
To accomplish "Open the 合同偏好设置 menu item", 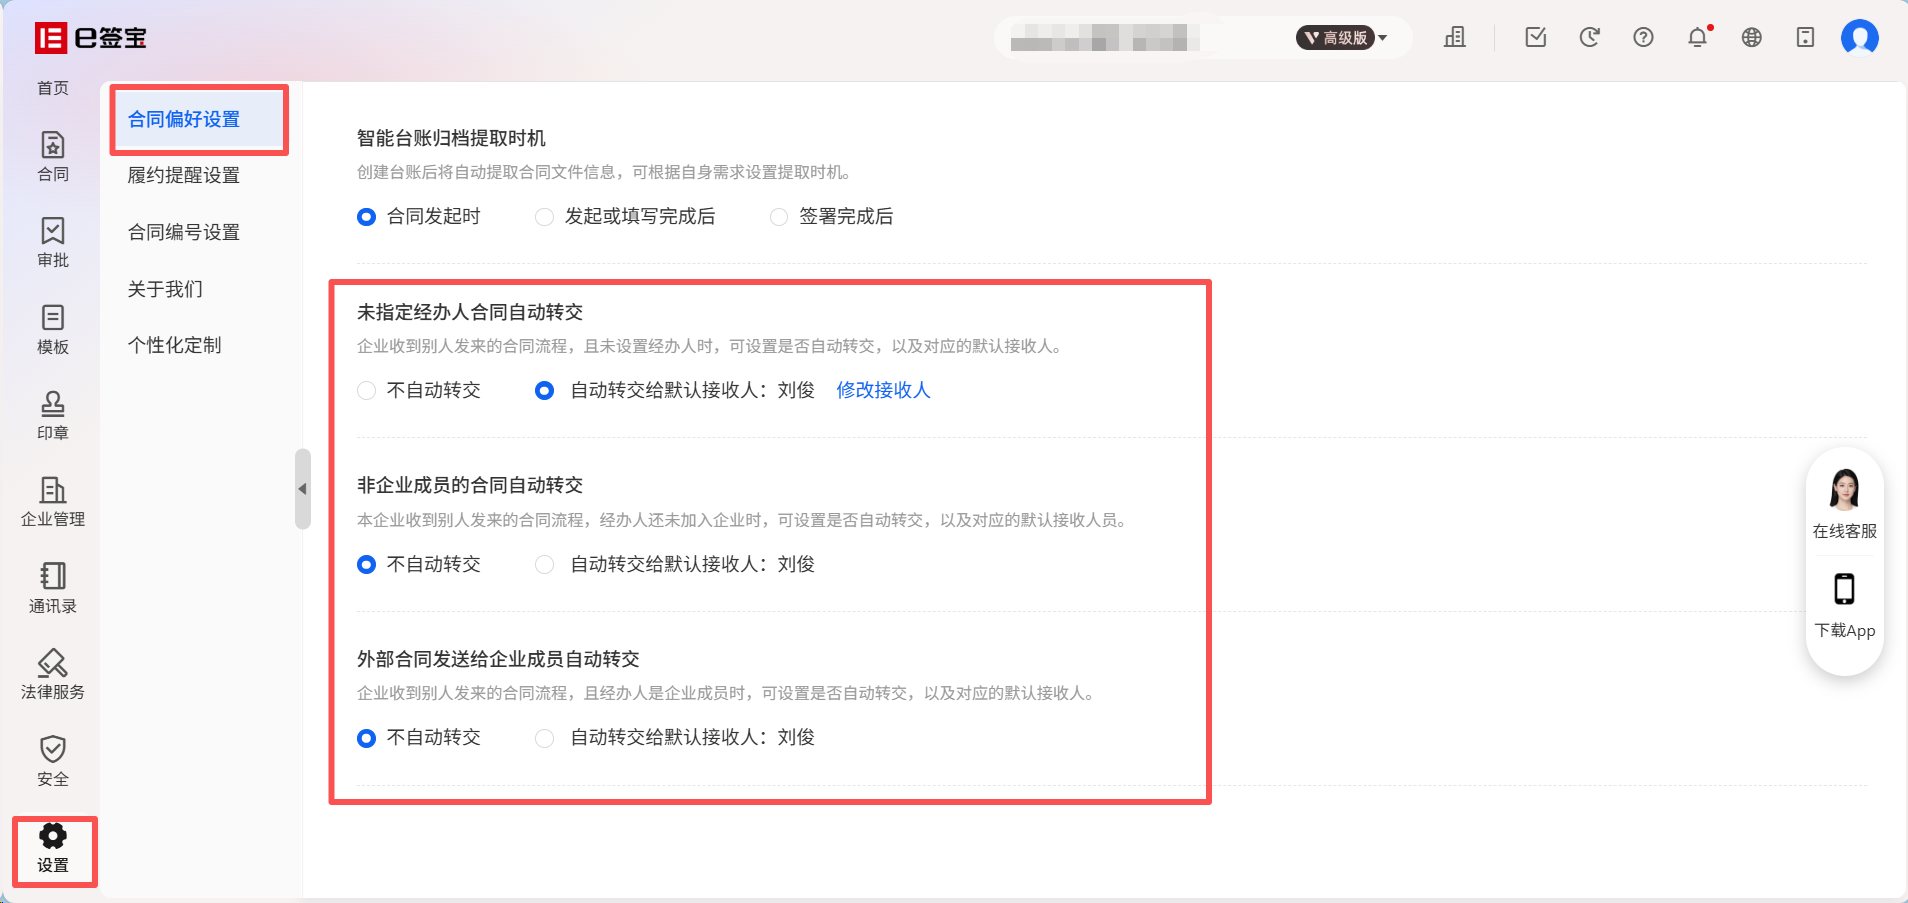I will pyautogui.click(x=199, y=120).
